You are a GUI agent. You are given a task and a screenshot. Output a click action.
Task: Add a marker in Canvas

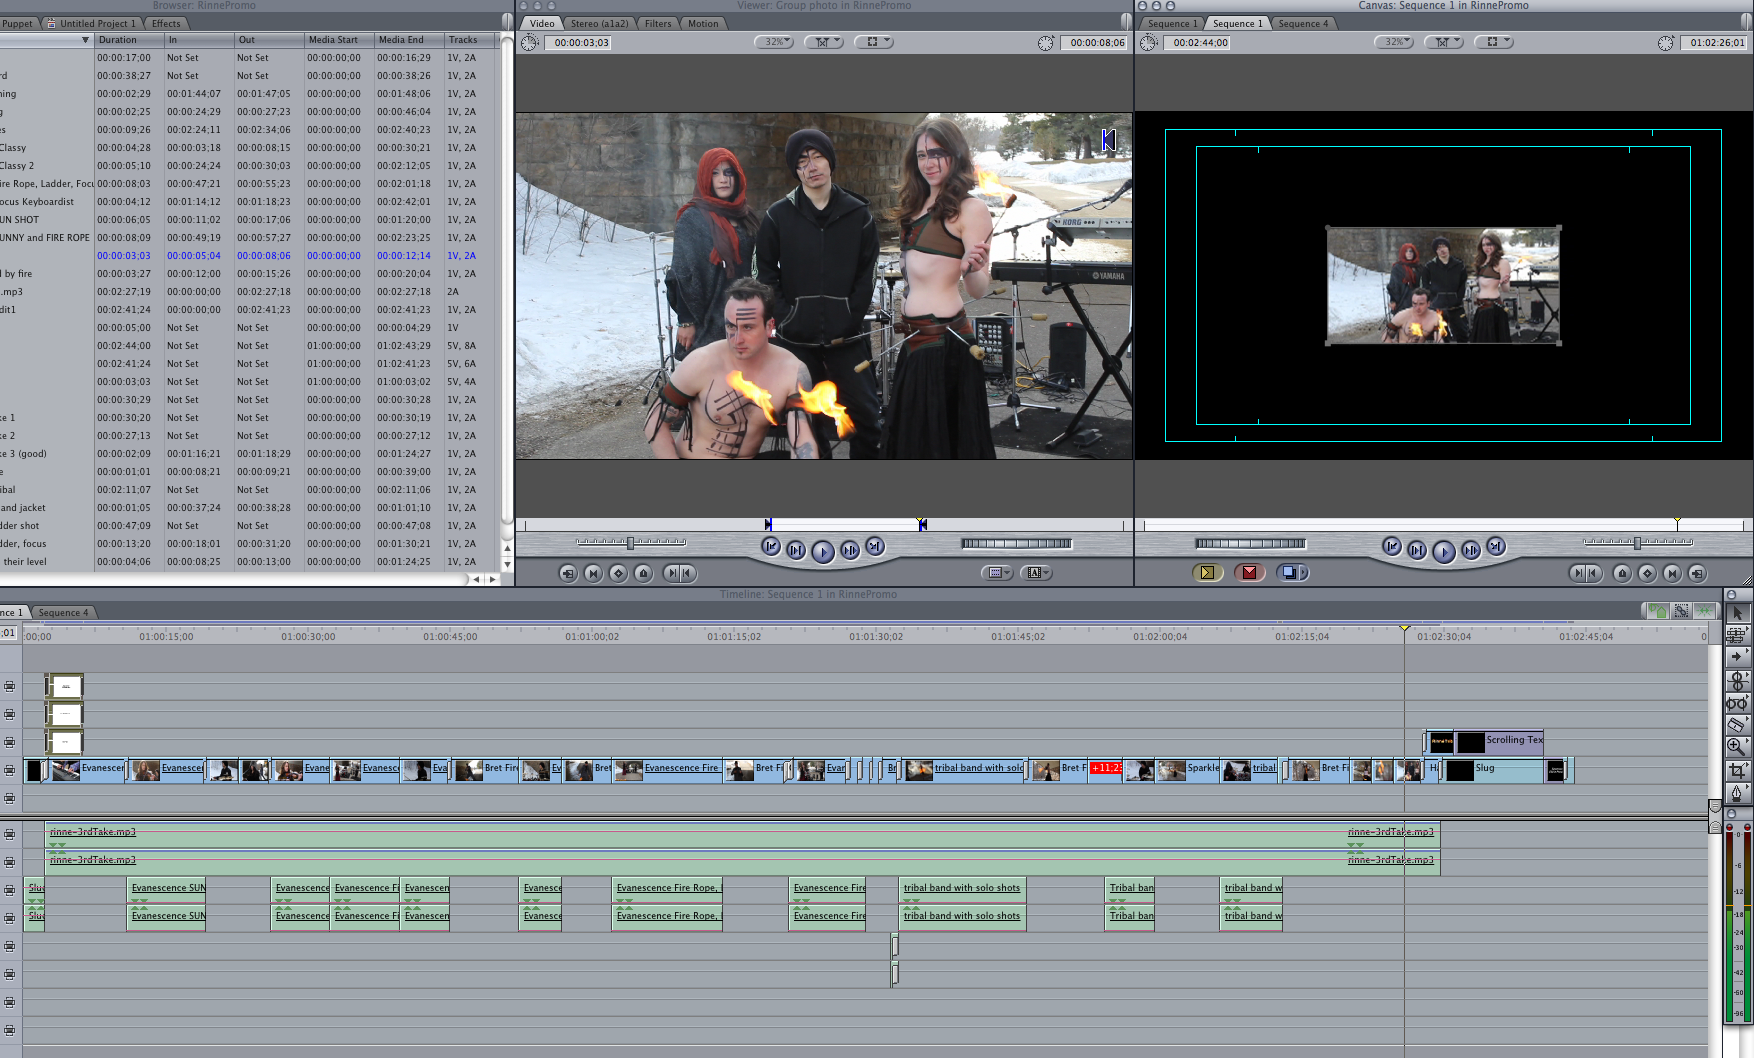point(1622,573)
